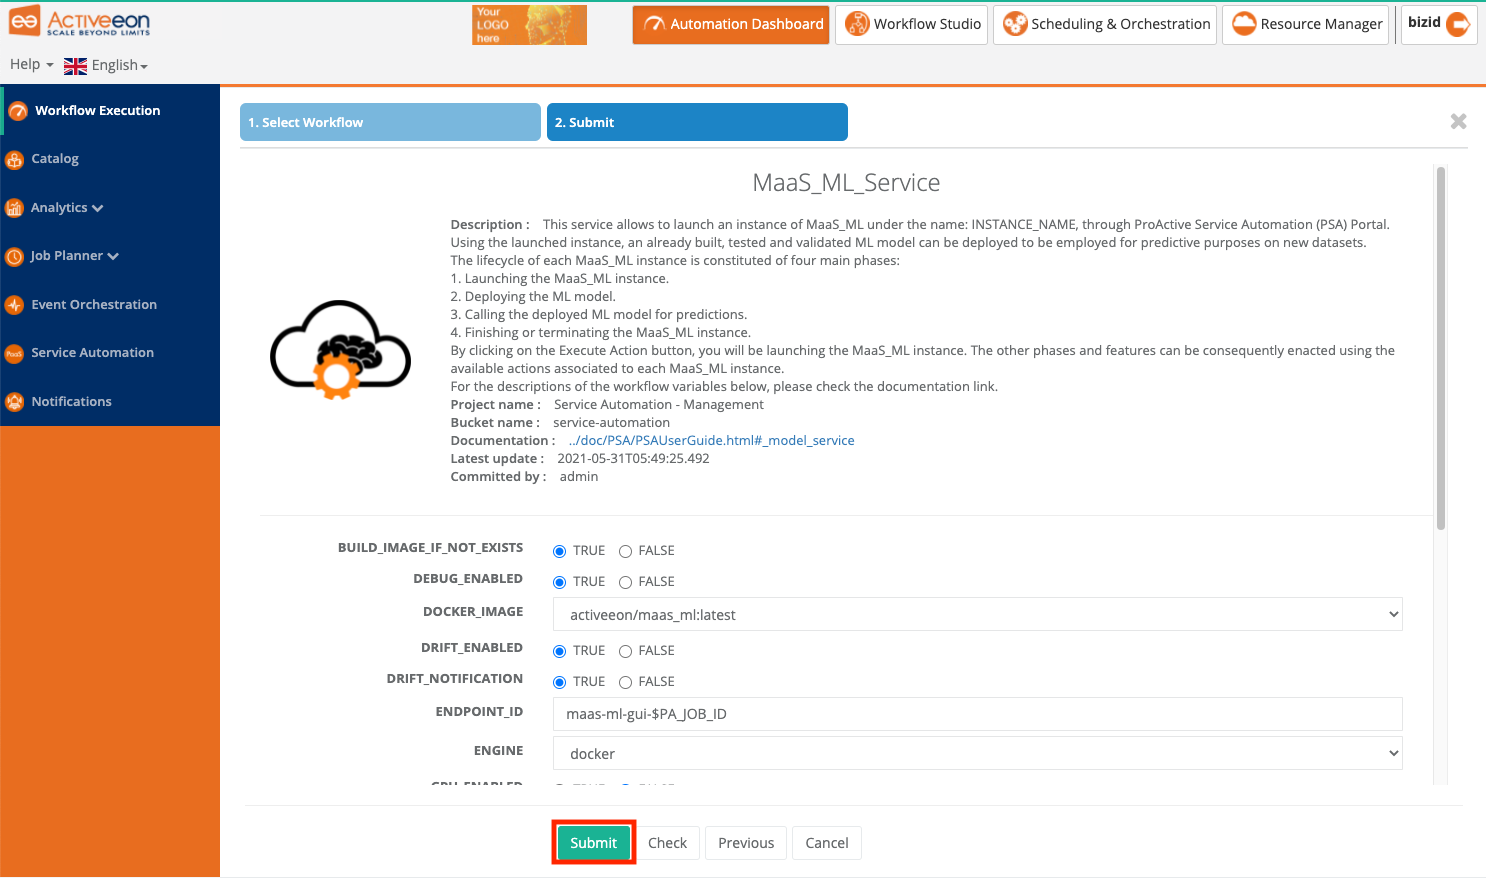Click the Check button
1486x878 pixels.
coord(667,843)
